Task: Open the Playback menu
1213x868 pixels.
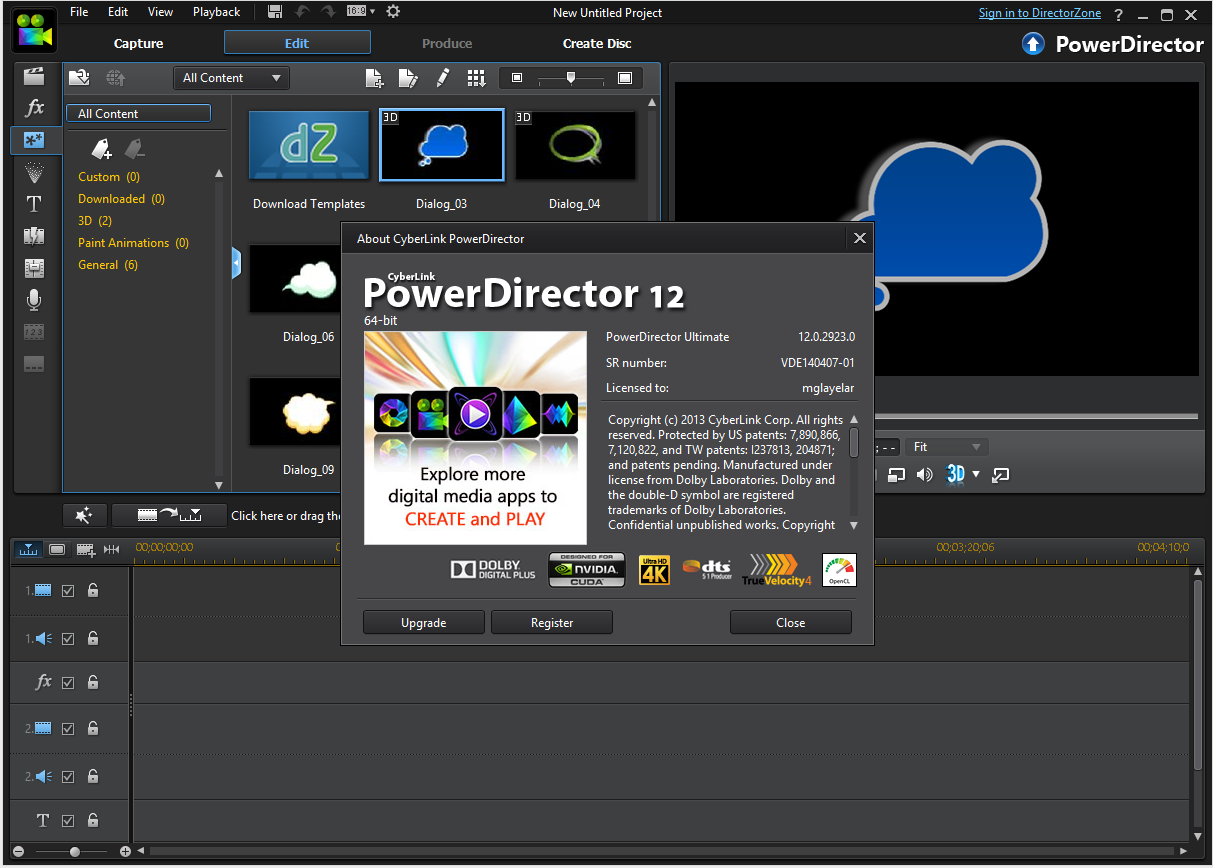Action: 216,12
